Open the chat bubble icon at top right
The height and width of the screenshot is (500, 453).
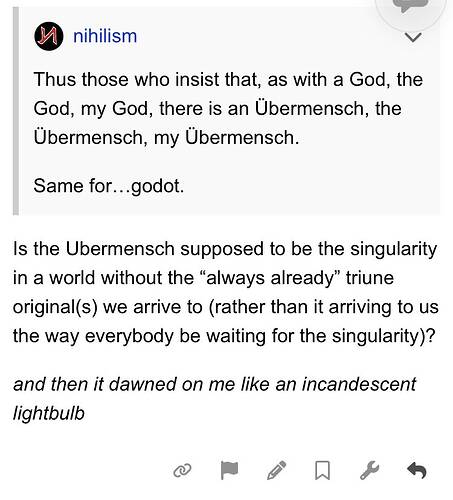click(411, 5)
